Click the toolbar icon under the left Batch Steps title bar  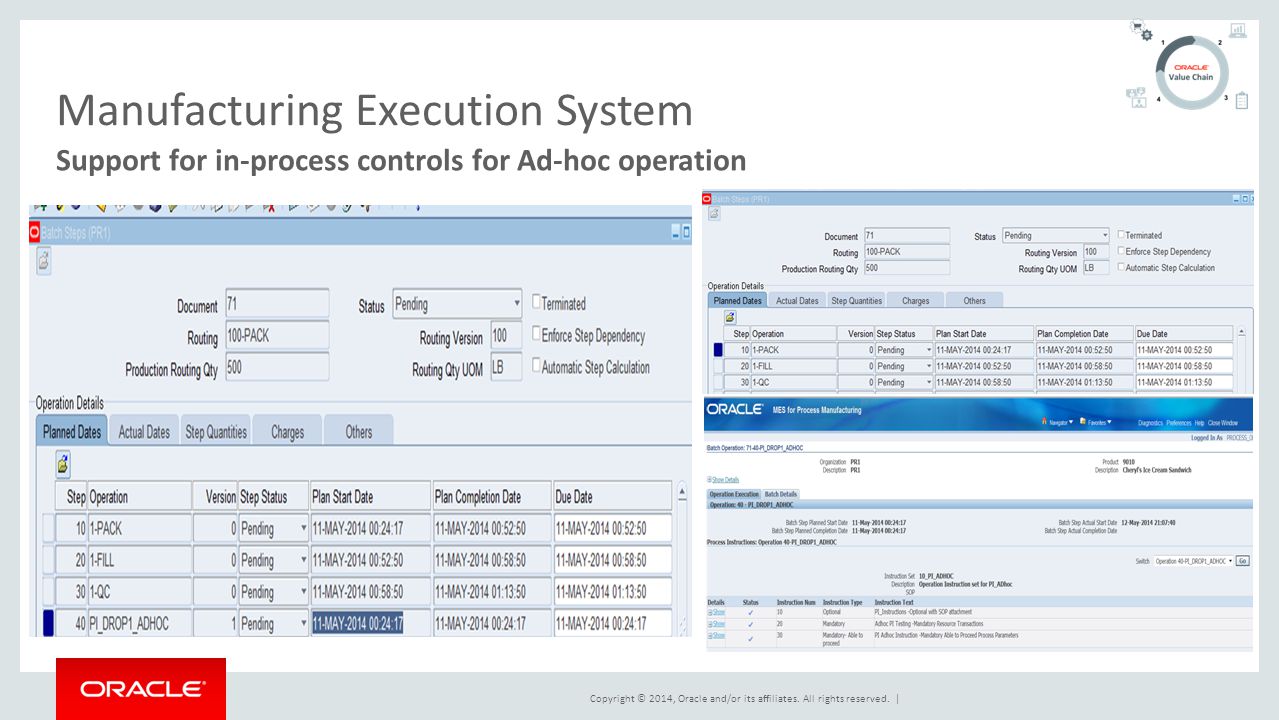(44, 262)
